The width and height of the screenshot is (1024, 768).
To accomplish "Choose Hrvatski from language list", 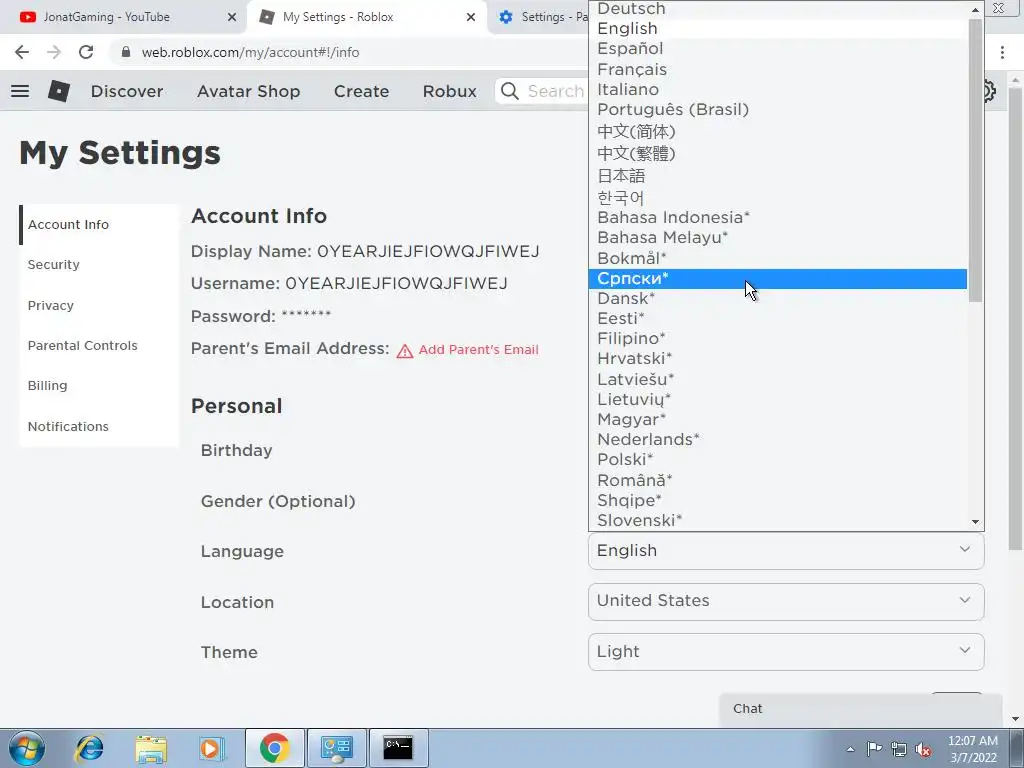I will point(777,359).
